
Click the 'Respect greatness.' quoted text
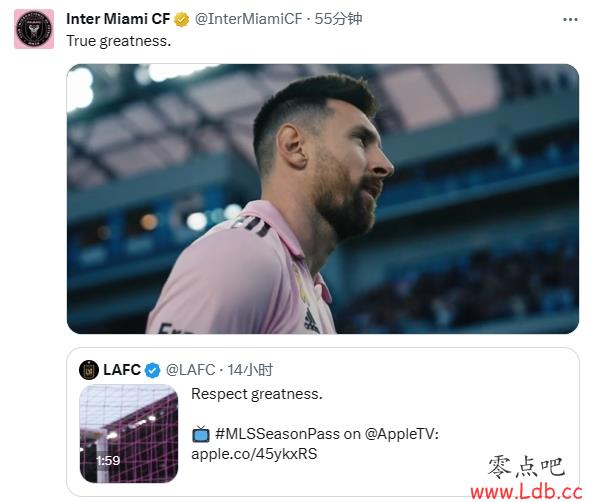(x=257, y=394)
